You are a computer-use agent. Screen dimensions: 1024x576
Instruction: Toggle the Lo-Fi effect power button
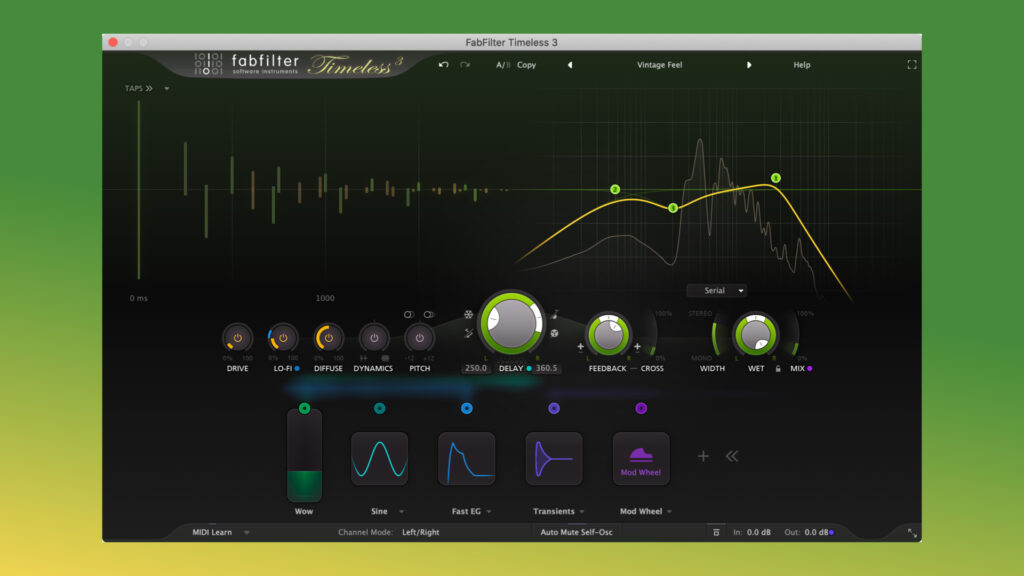(x=283, y=338)
